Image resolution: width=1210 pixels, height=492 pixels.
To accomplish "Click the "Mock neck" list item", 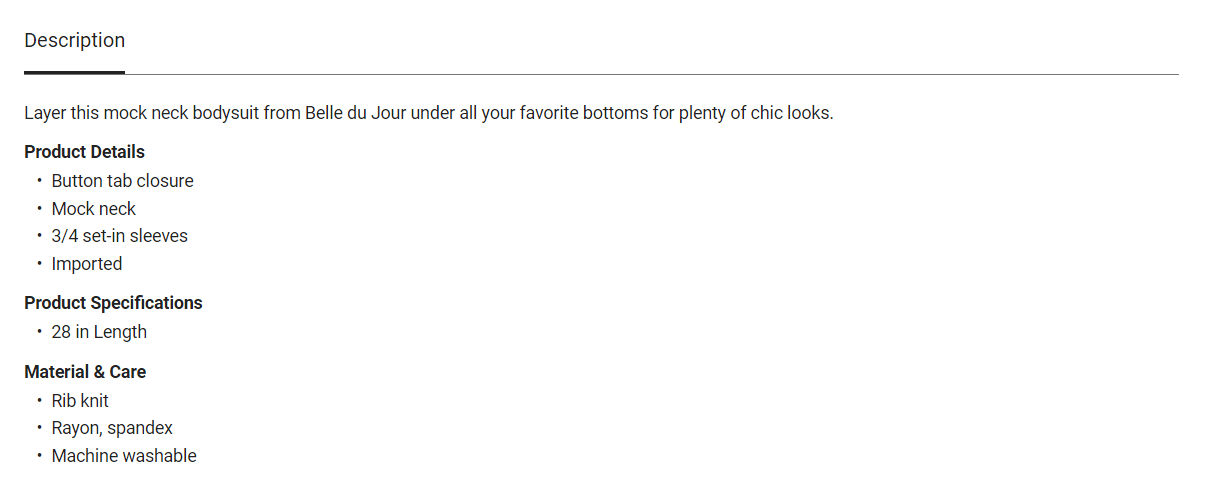I will [x=94, y=209].
